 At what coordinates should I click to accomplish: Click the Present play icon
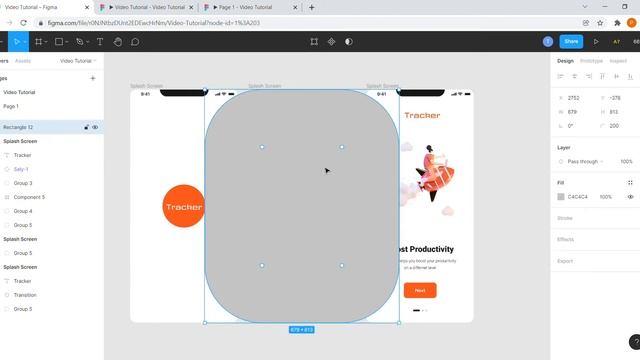point(596,42)
